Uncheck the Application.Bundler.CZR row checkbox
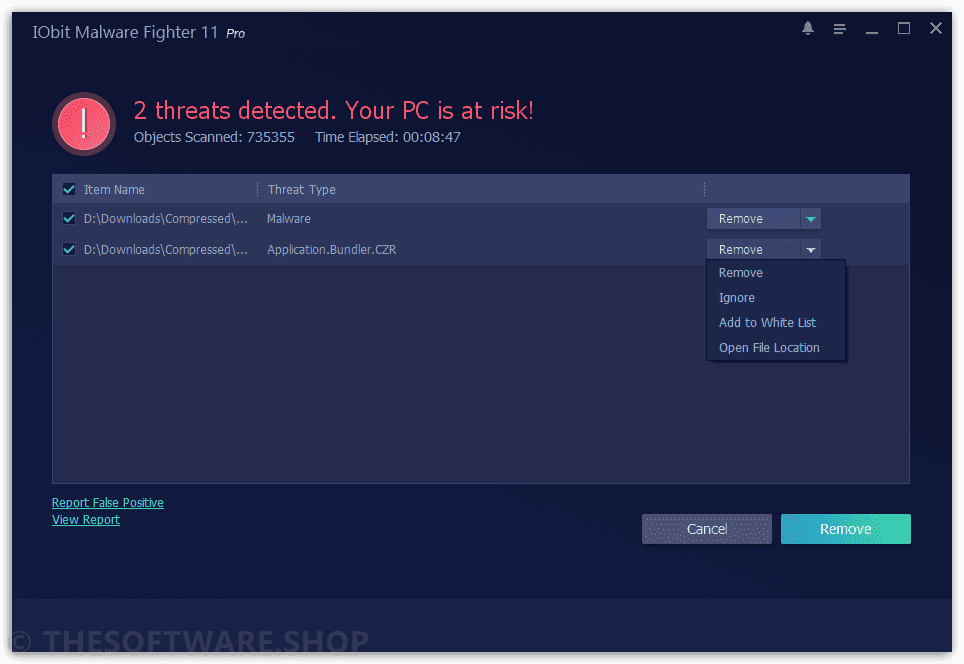The width and height of the screenshot is (964, 664). [69, 250]
